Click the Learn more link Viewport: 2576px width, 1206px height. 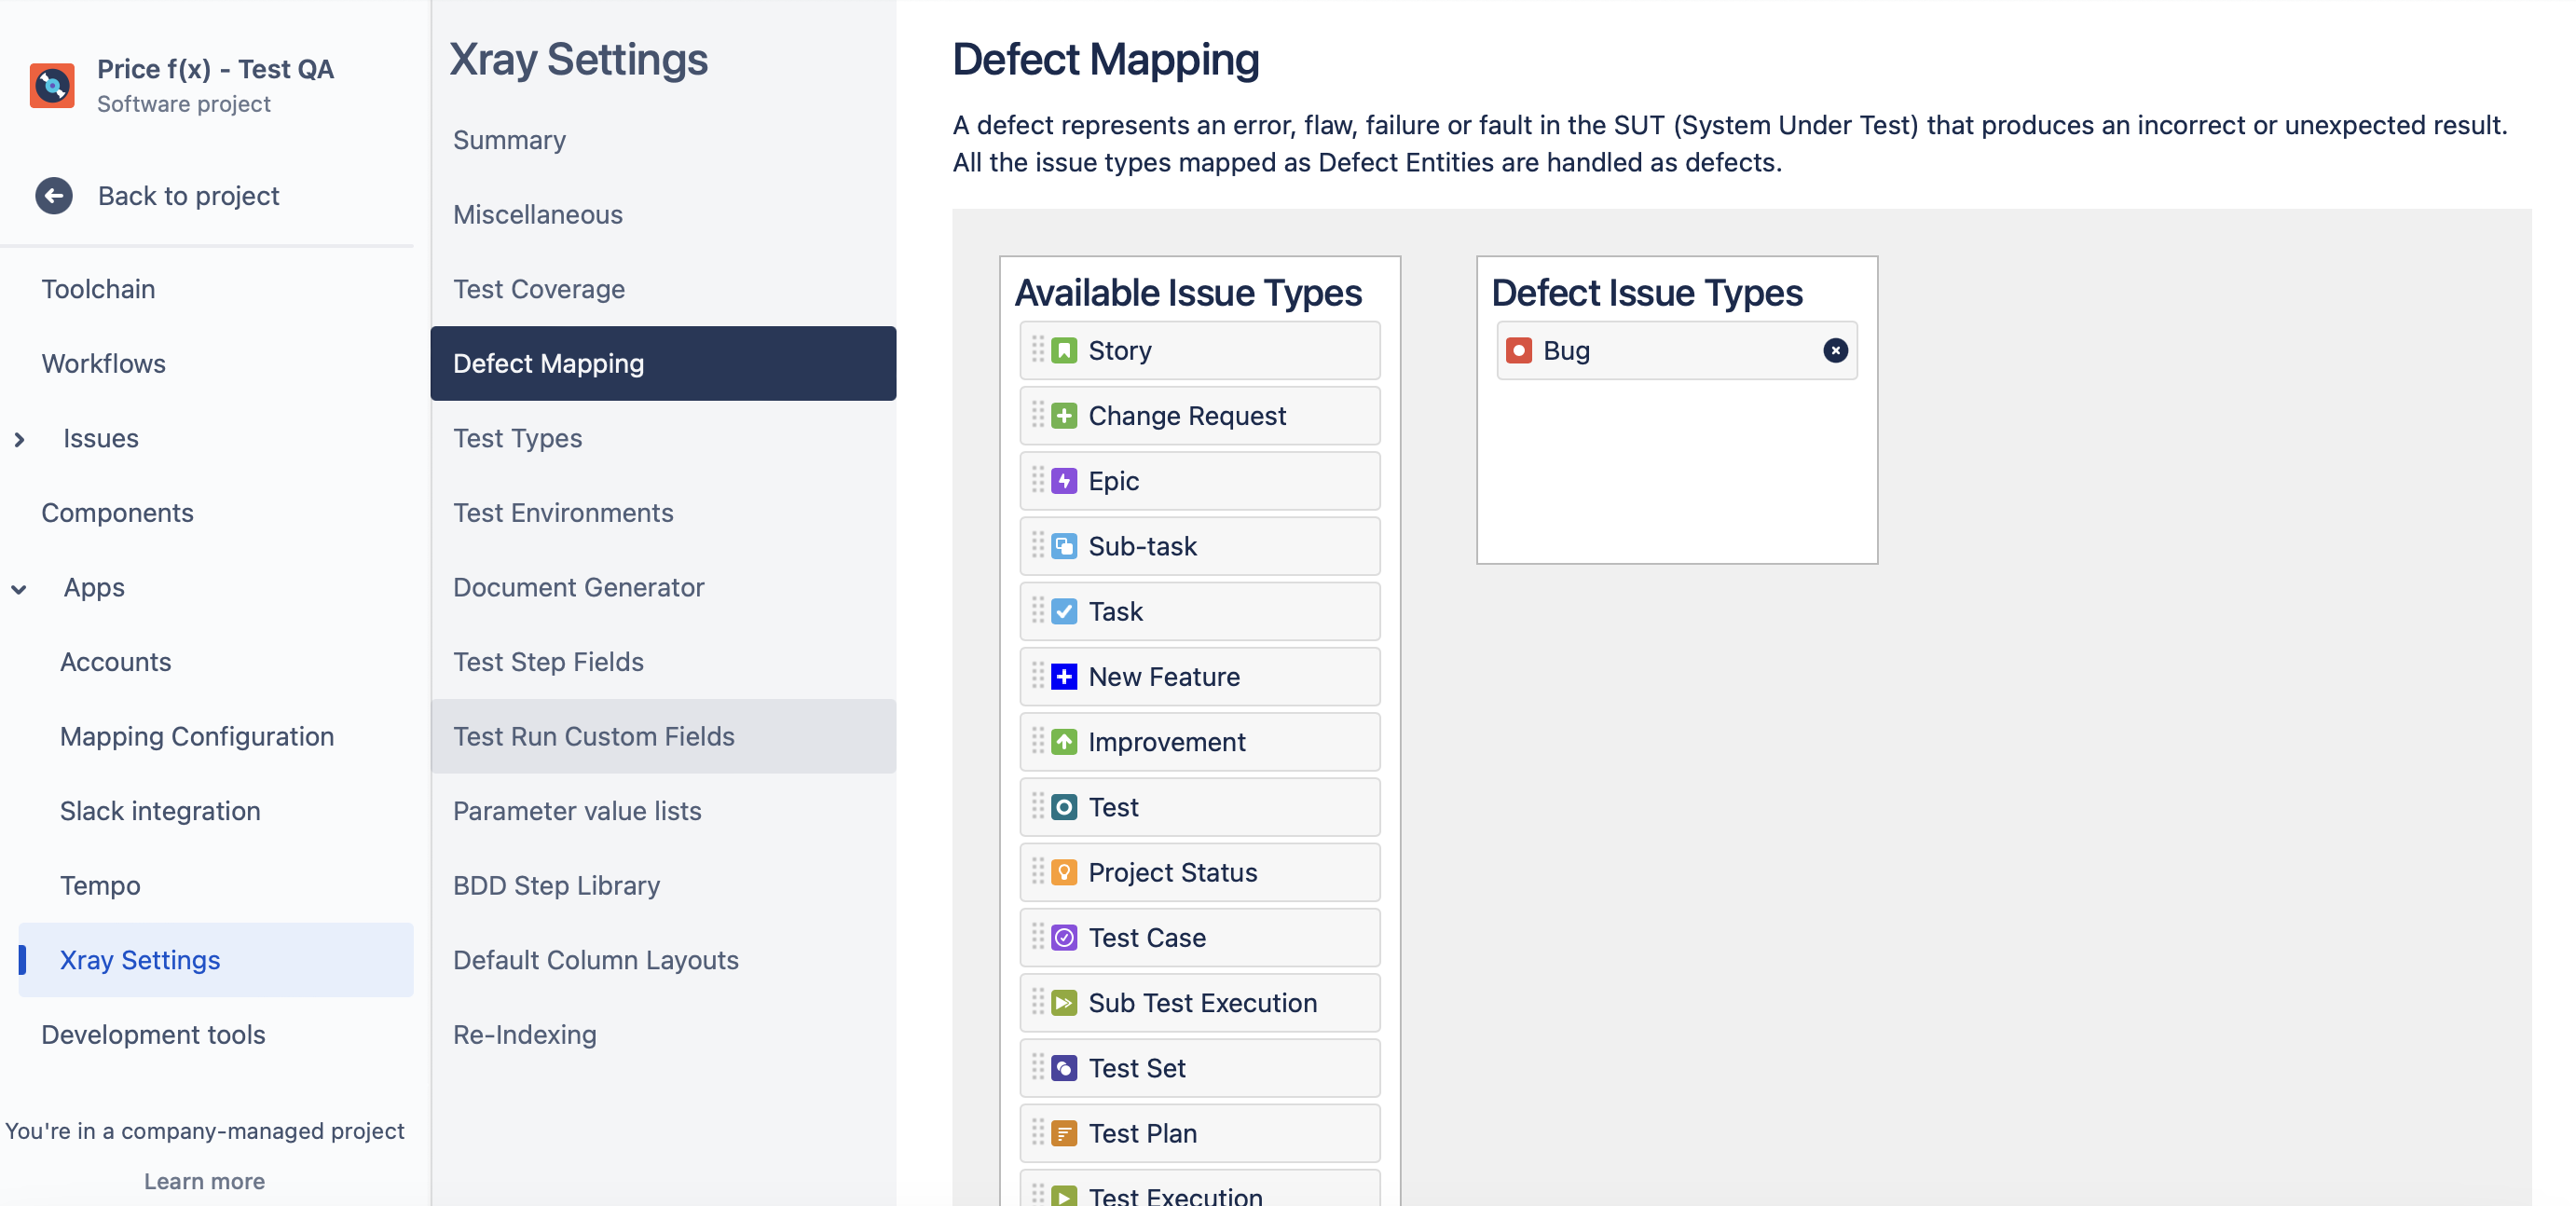pos(204,1181)
